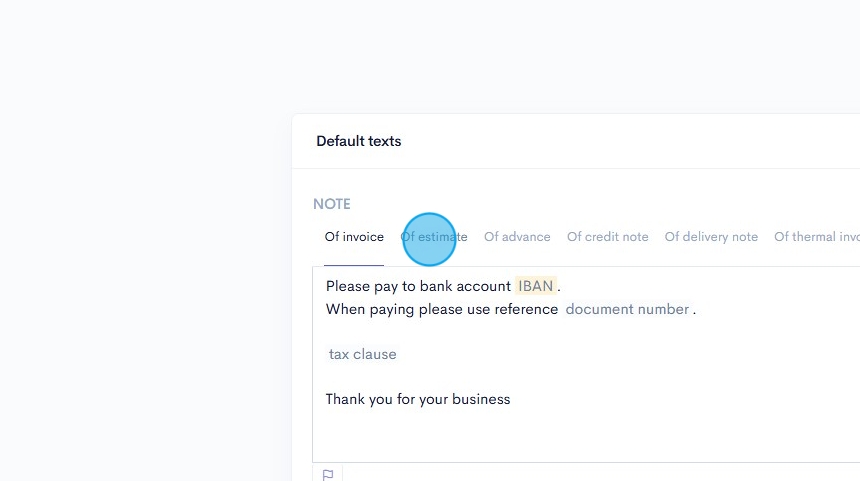Click the NOTE section label
This screenshot has height=481, width=860.
[x=332, y=204]
